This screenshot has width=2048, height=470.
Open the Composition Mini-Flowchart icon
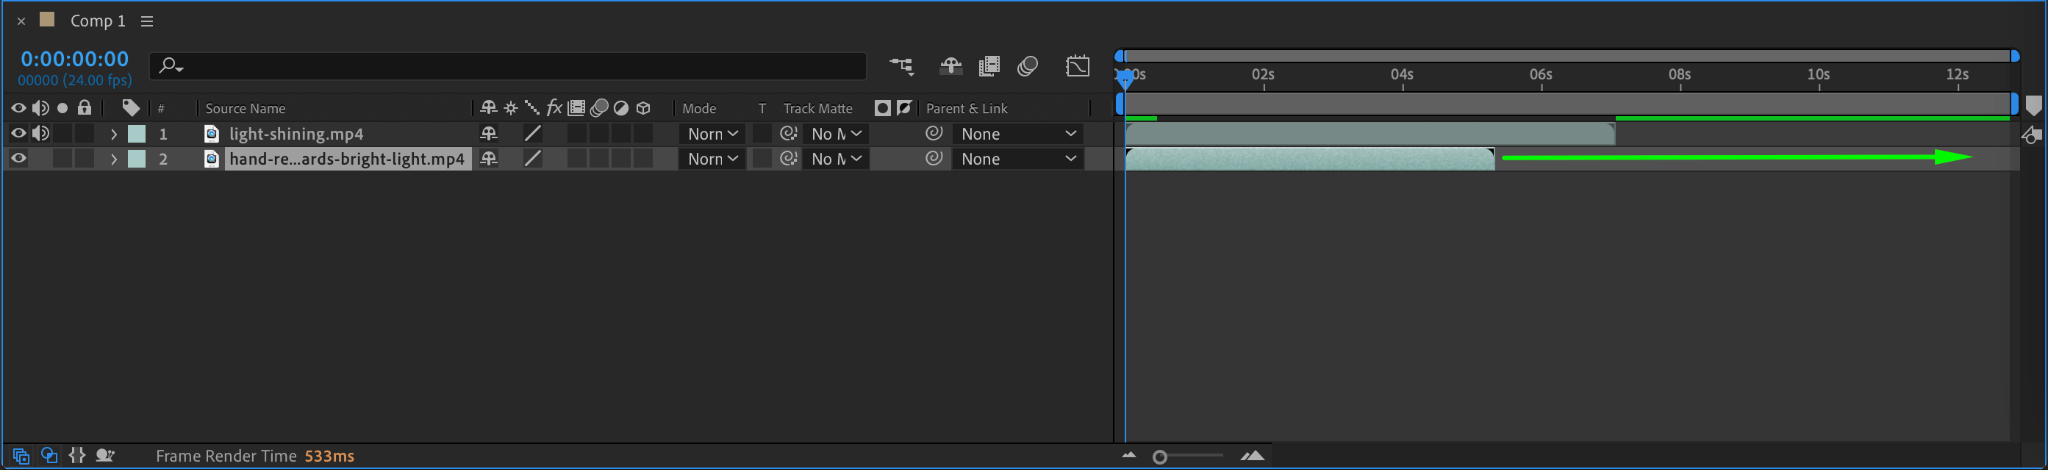[901, 66]
